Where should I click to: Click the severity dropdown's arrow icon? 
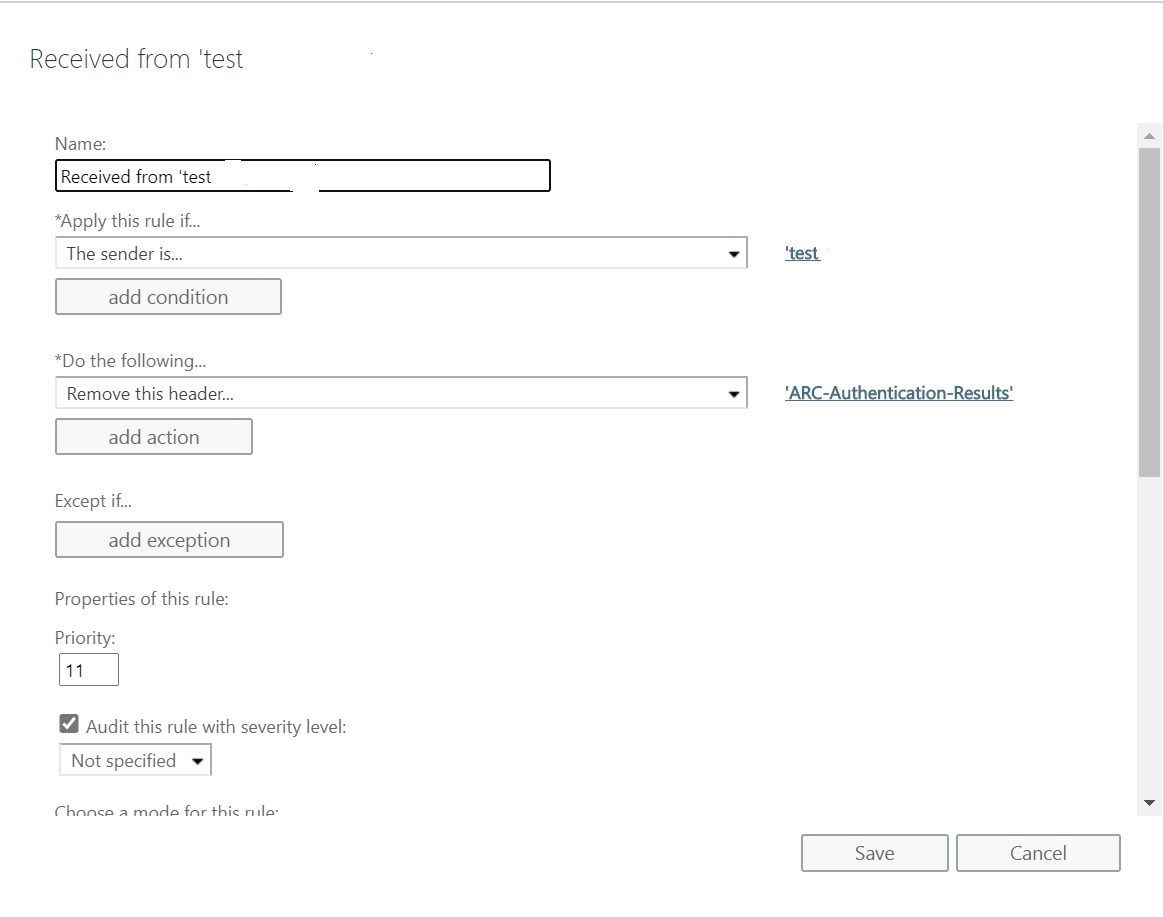(198, 760)
